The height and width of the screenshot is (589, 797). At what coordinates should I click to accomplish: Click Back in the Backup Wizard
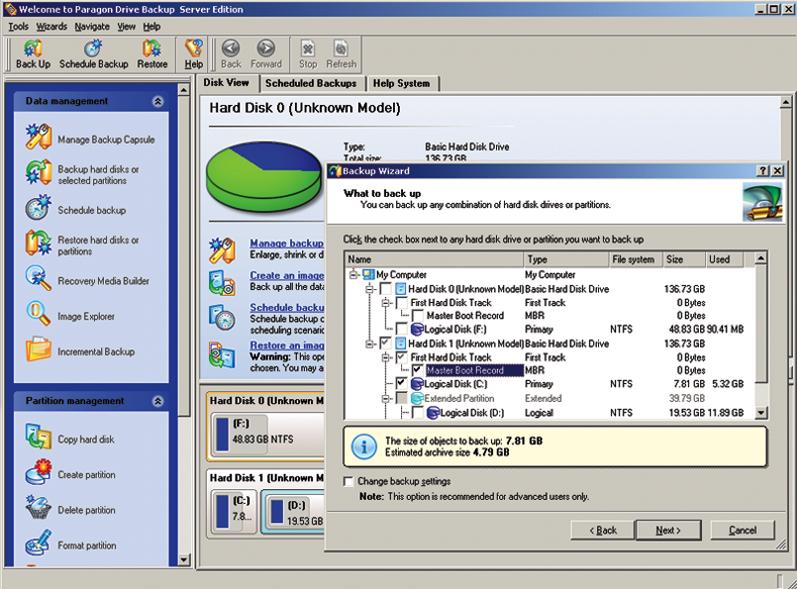(603, 530)
